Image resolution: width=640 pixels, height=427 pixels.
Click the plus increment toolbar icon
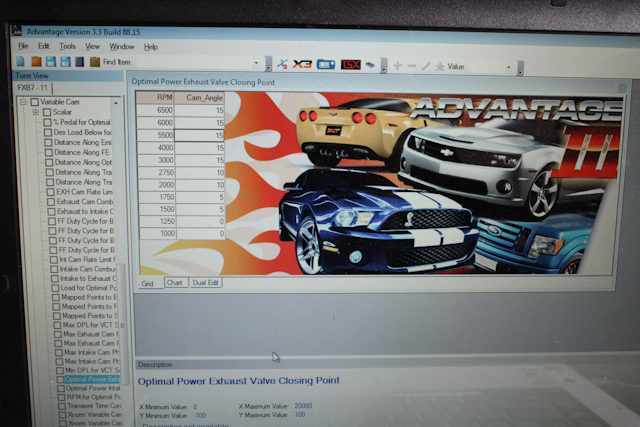coord(397,65)
